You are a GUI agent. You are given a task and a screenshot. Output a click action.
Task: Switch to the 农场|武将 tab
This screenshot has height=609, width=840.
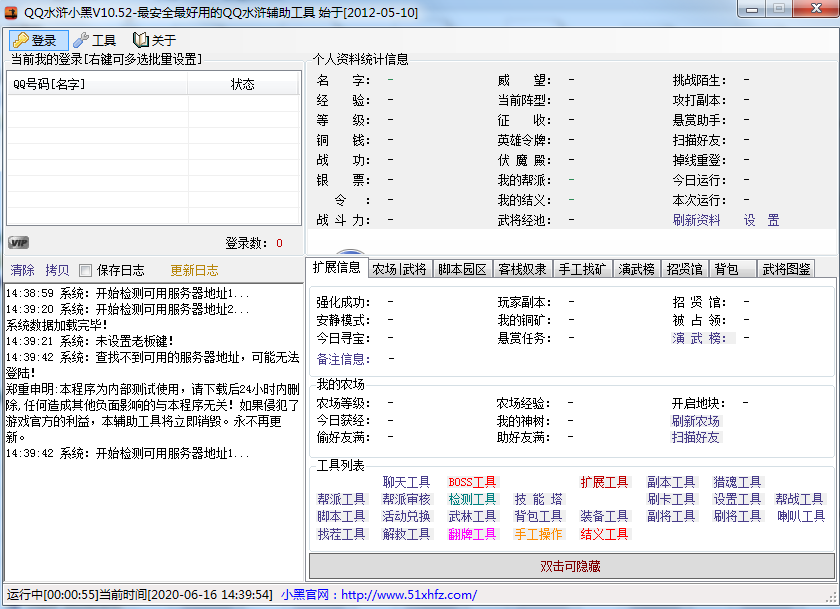pos(399,269)
